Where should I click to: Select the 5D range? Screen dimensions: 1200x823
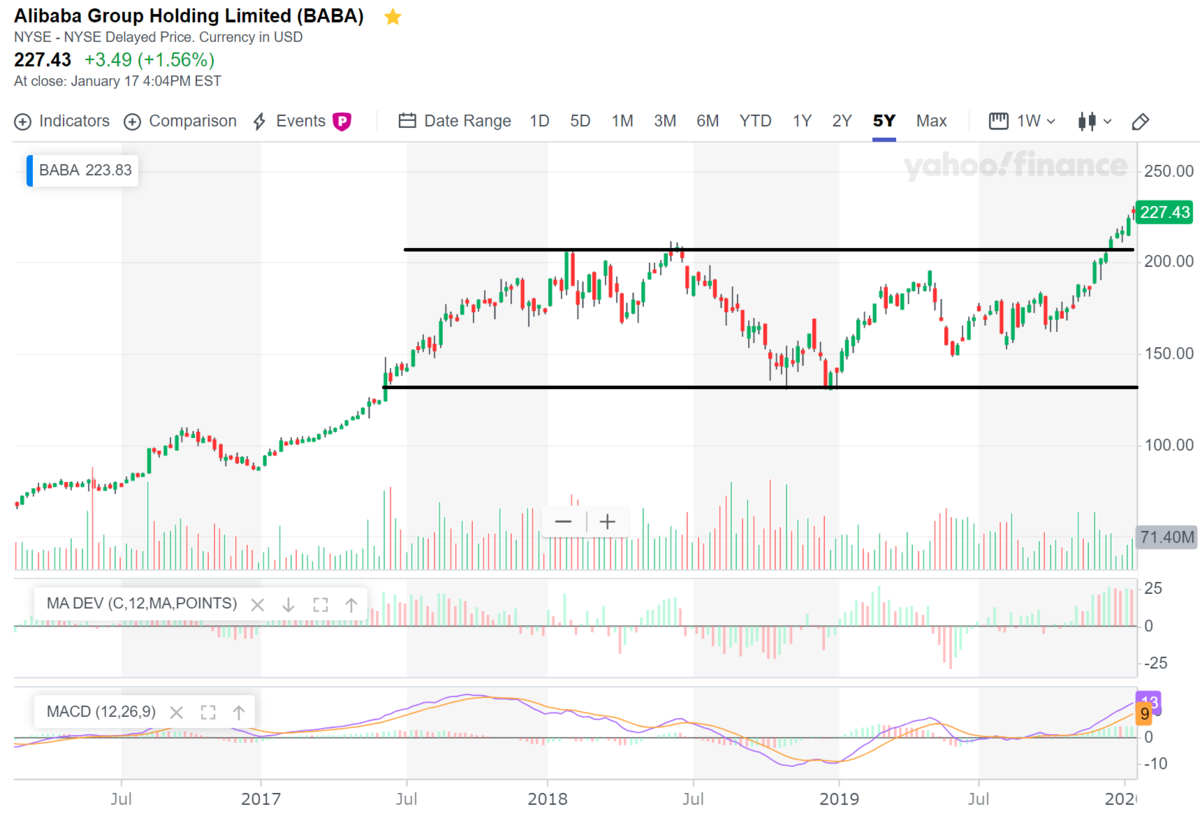pos(580,121)
